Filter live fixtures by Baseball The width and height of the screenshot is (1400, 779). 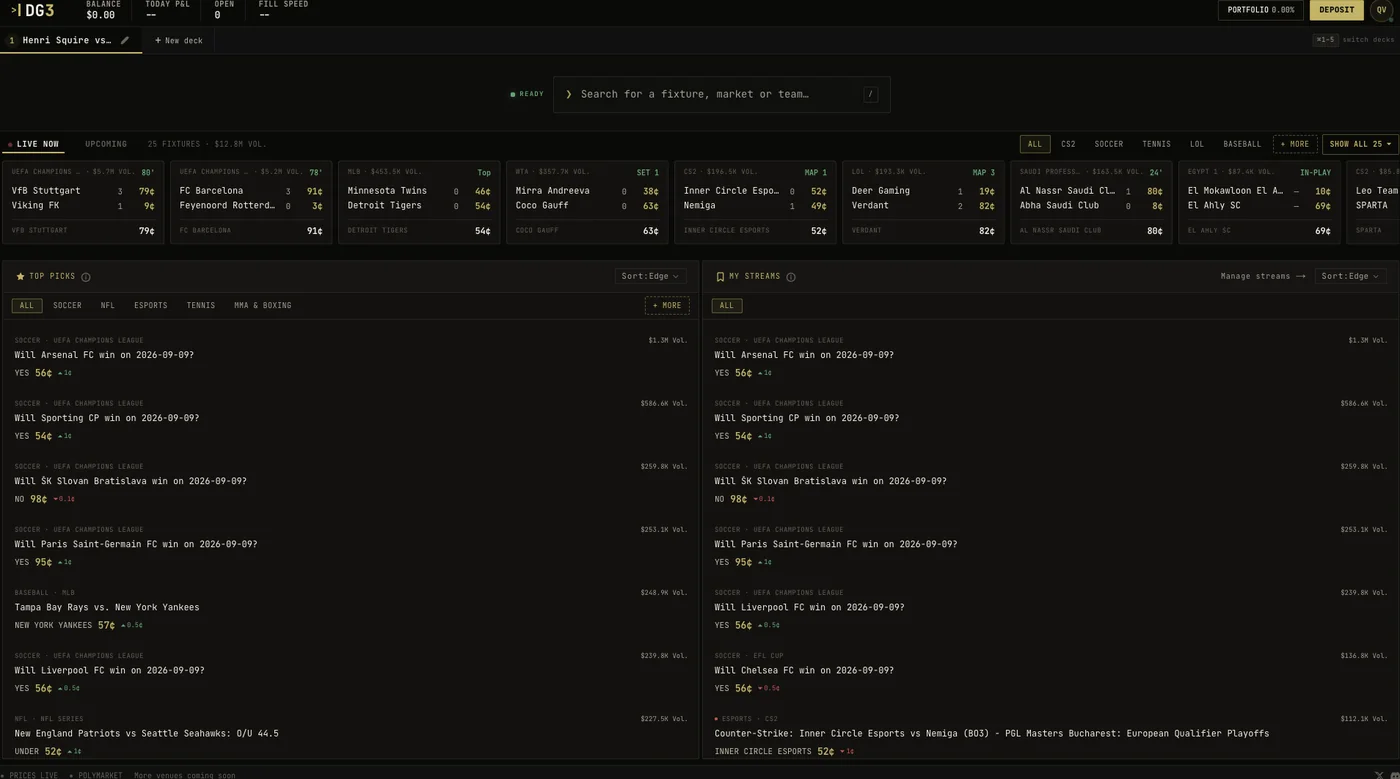1242,144
